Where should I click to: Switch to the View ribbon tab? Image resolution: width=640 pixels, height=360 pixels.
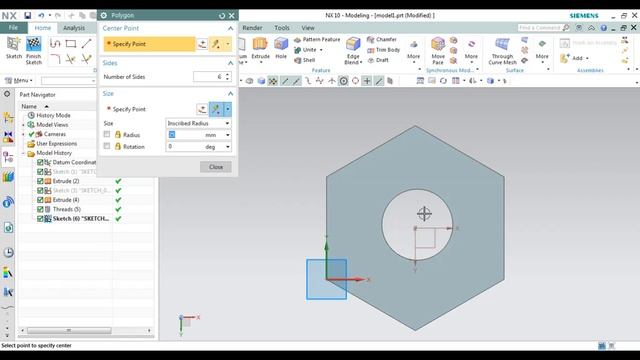(308, 28)
